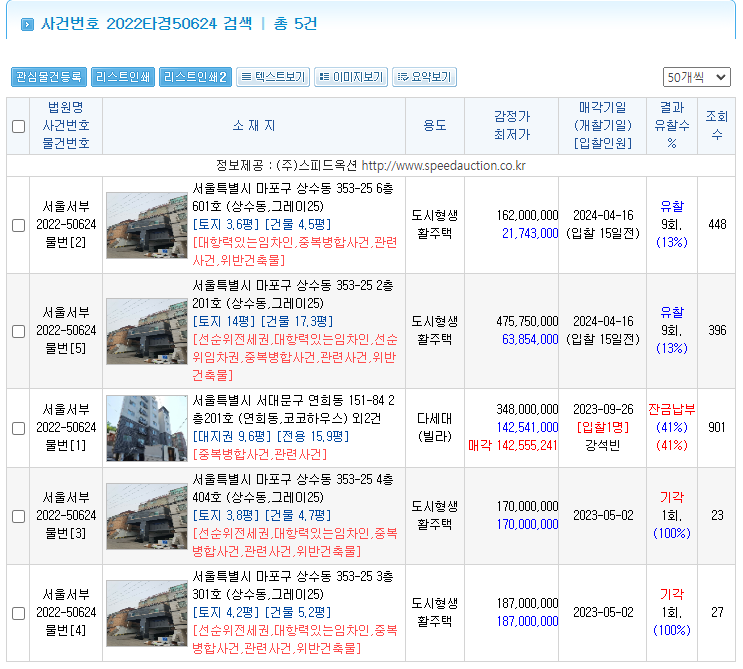Open address link 상수동 353-25 6층 601호
Screen dimensions: 743x669
292,198
